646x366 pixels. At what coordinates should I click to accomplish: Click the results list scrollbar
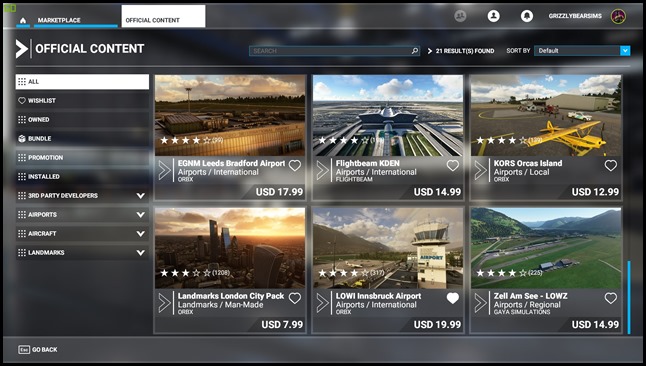(629, 297)
